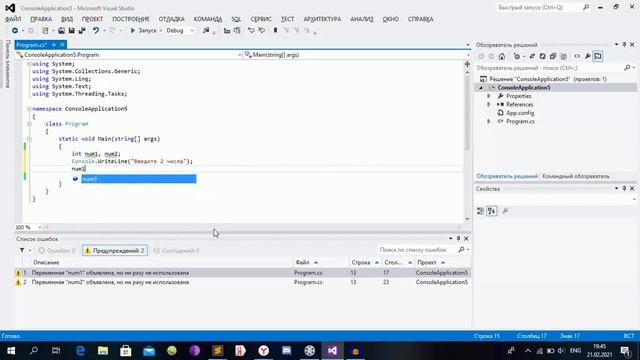
Task: Toggle the Предупреждений 2 warnings filter
Action: [x=115, y=251]
